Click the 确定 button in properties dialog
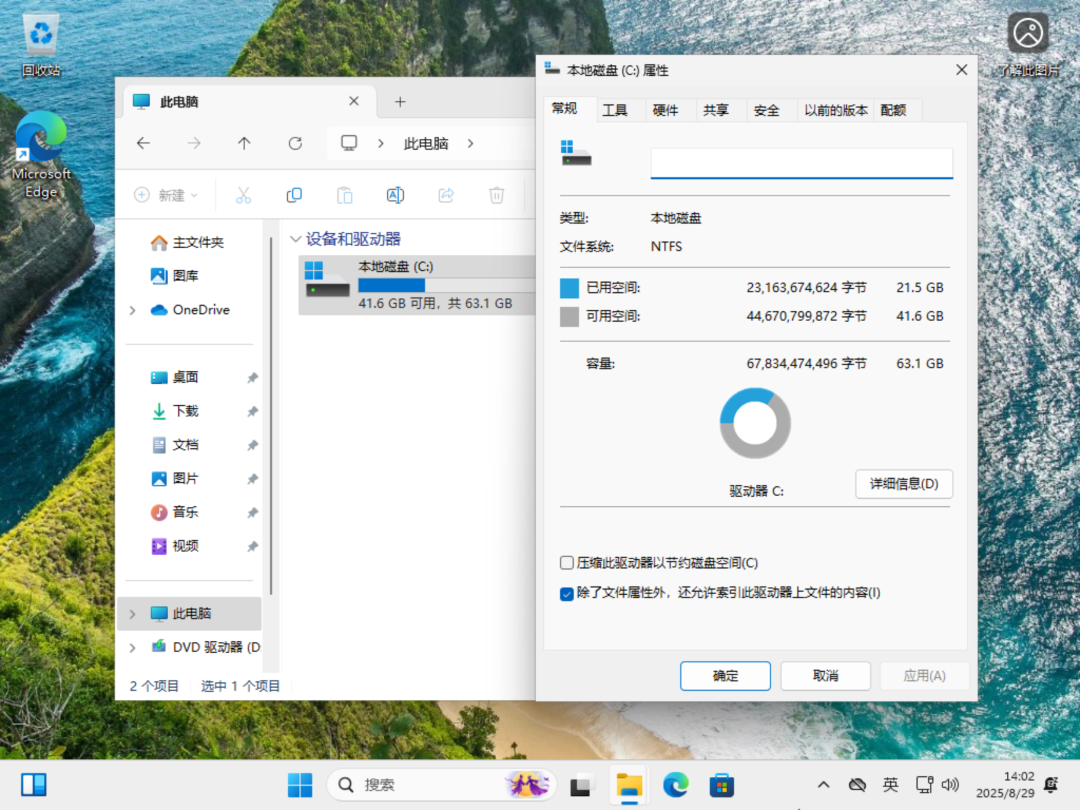Viewport: 1080px width, 810px height. click(x=725, y=676)
